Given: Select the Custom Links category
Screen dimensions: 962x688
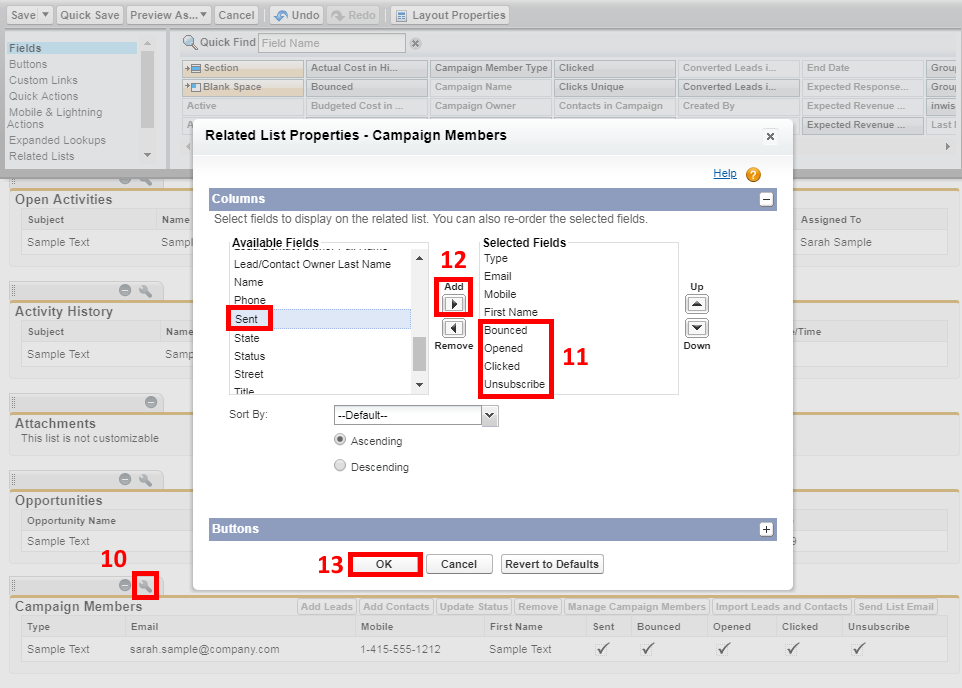Looking at the screenshot, I should point(43,80).
